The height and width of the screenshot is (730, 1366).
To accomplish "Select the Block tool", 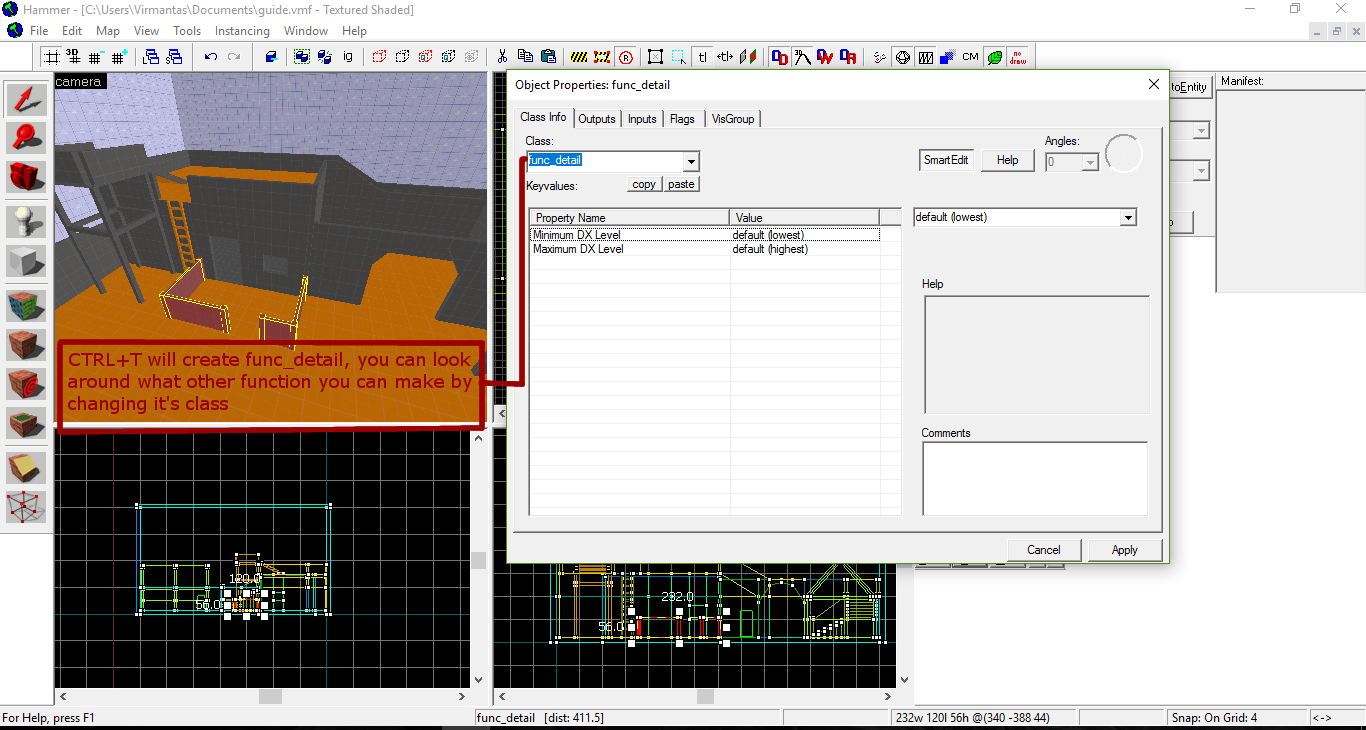I will click(x=27, y=261).
